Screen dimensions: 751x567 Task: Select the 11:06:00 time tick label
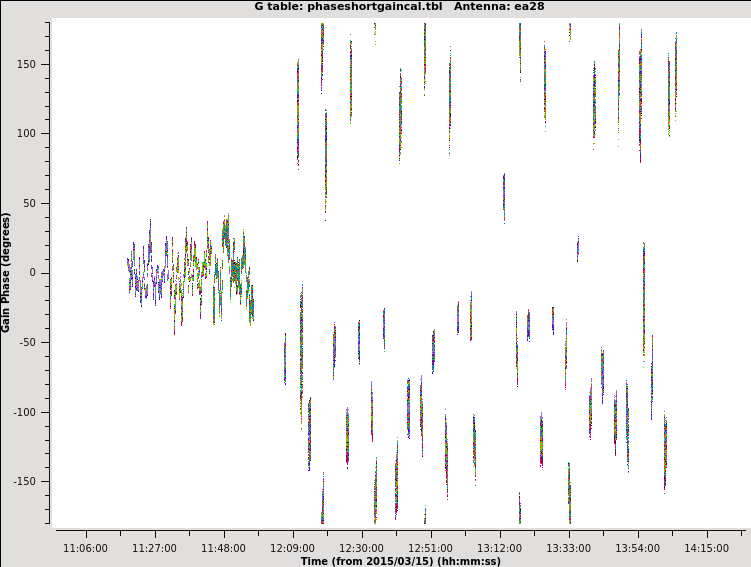[85, 548]
